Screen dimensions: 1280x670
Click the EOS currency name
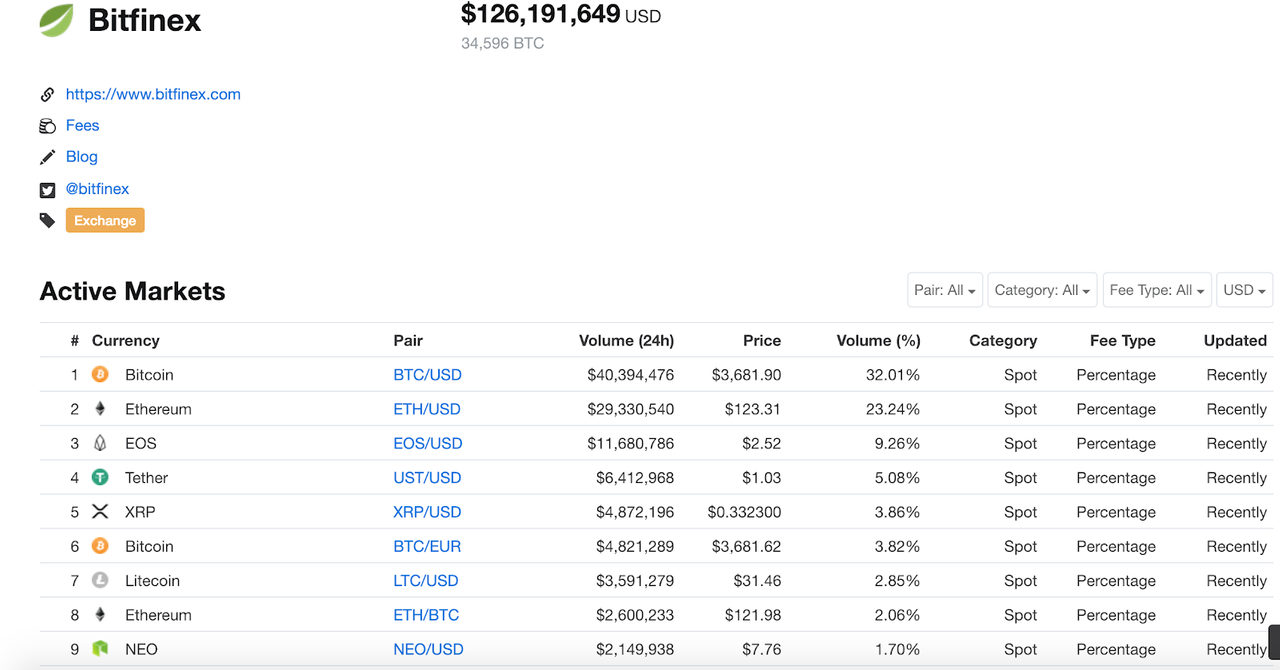coord(141,443)
